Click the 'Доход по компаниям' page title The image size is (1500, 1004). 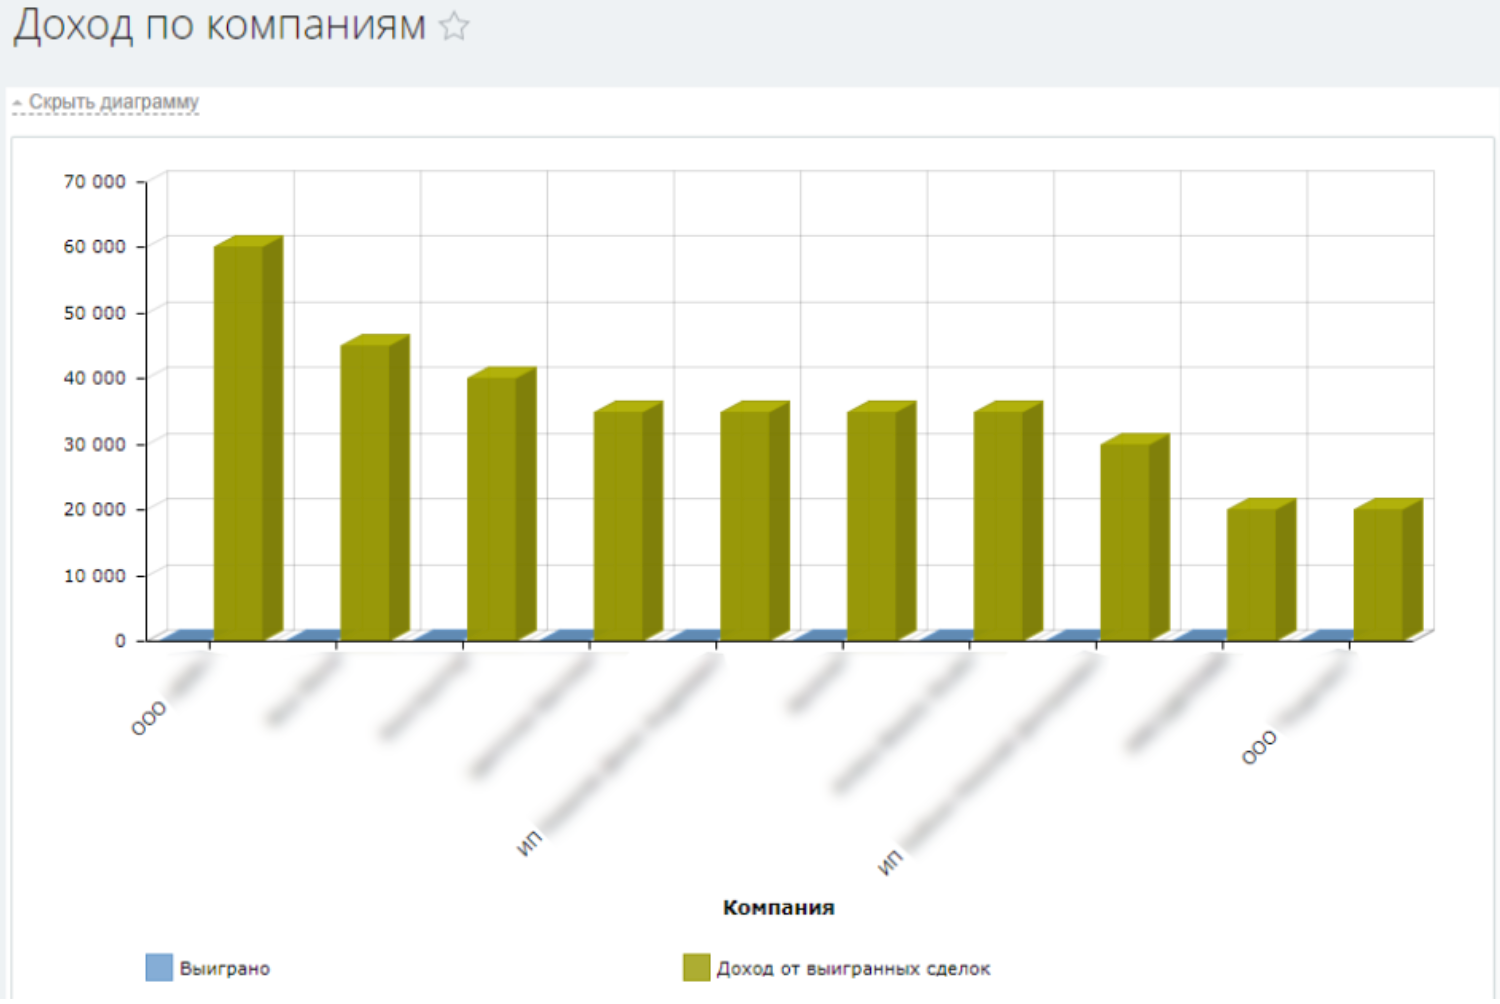point(220,25)
